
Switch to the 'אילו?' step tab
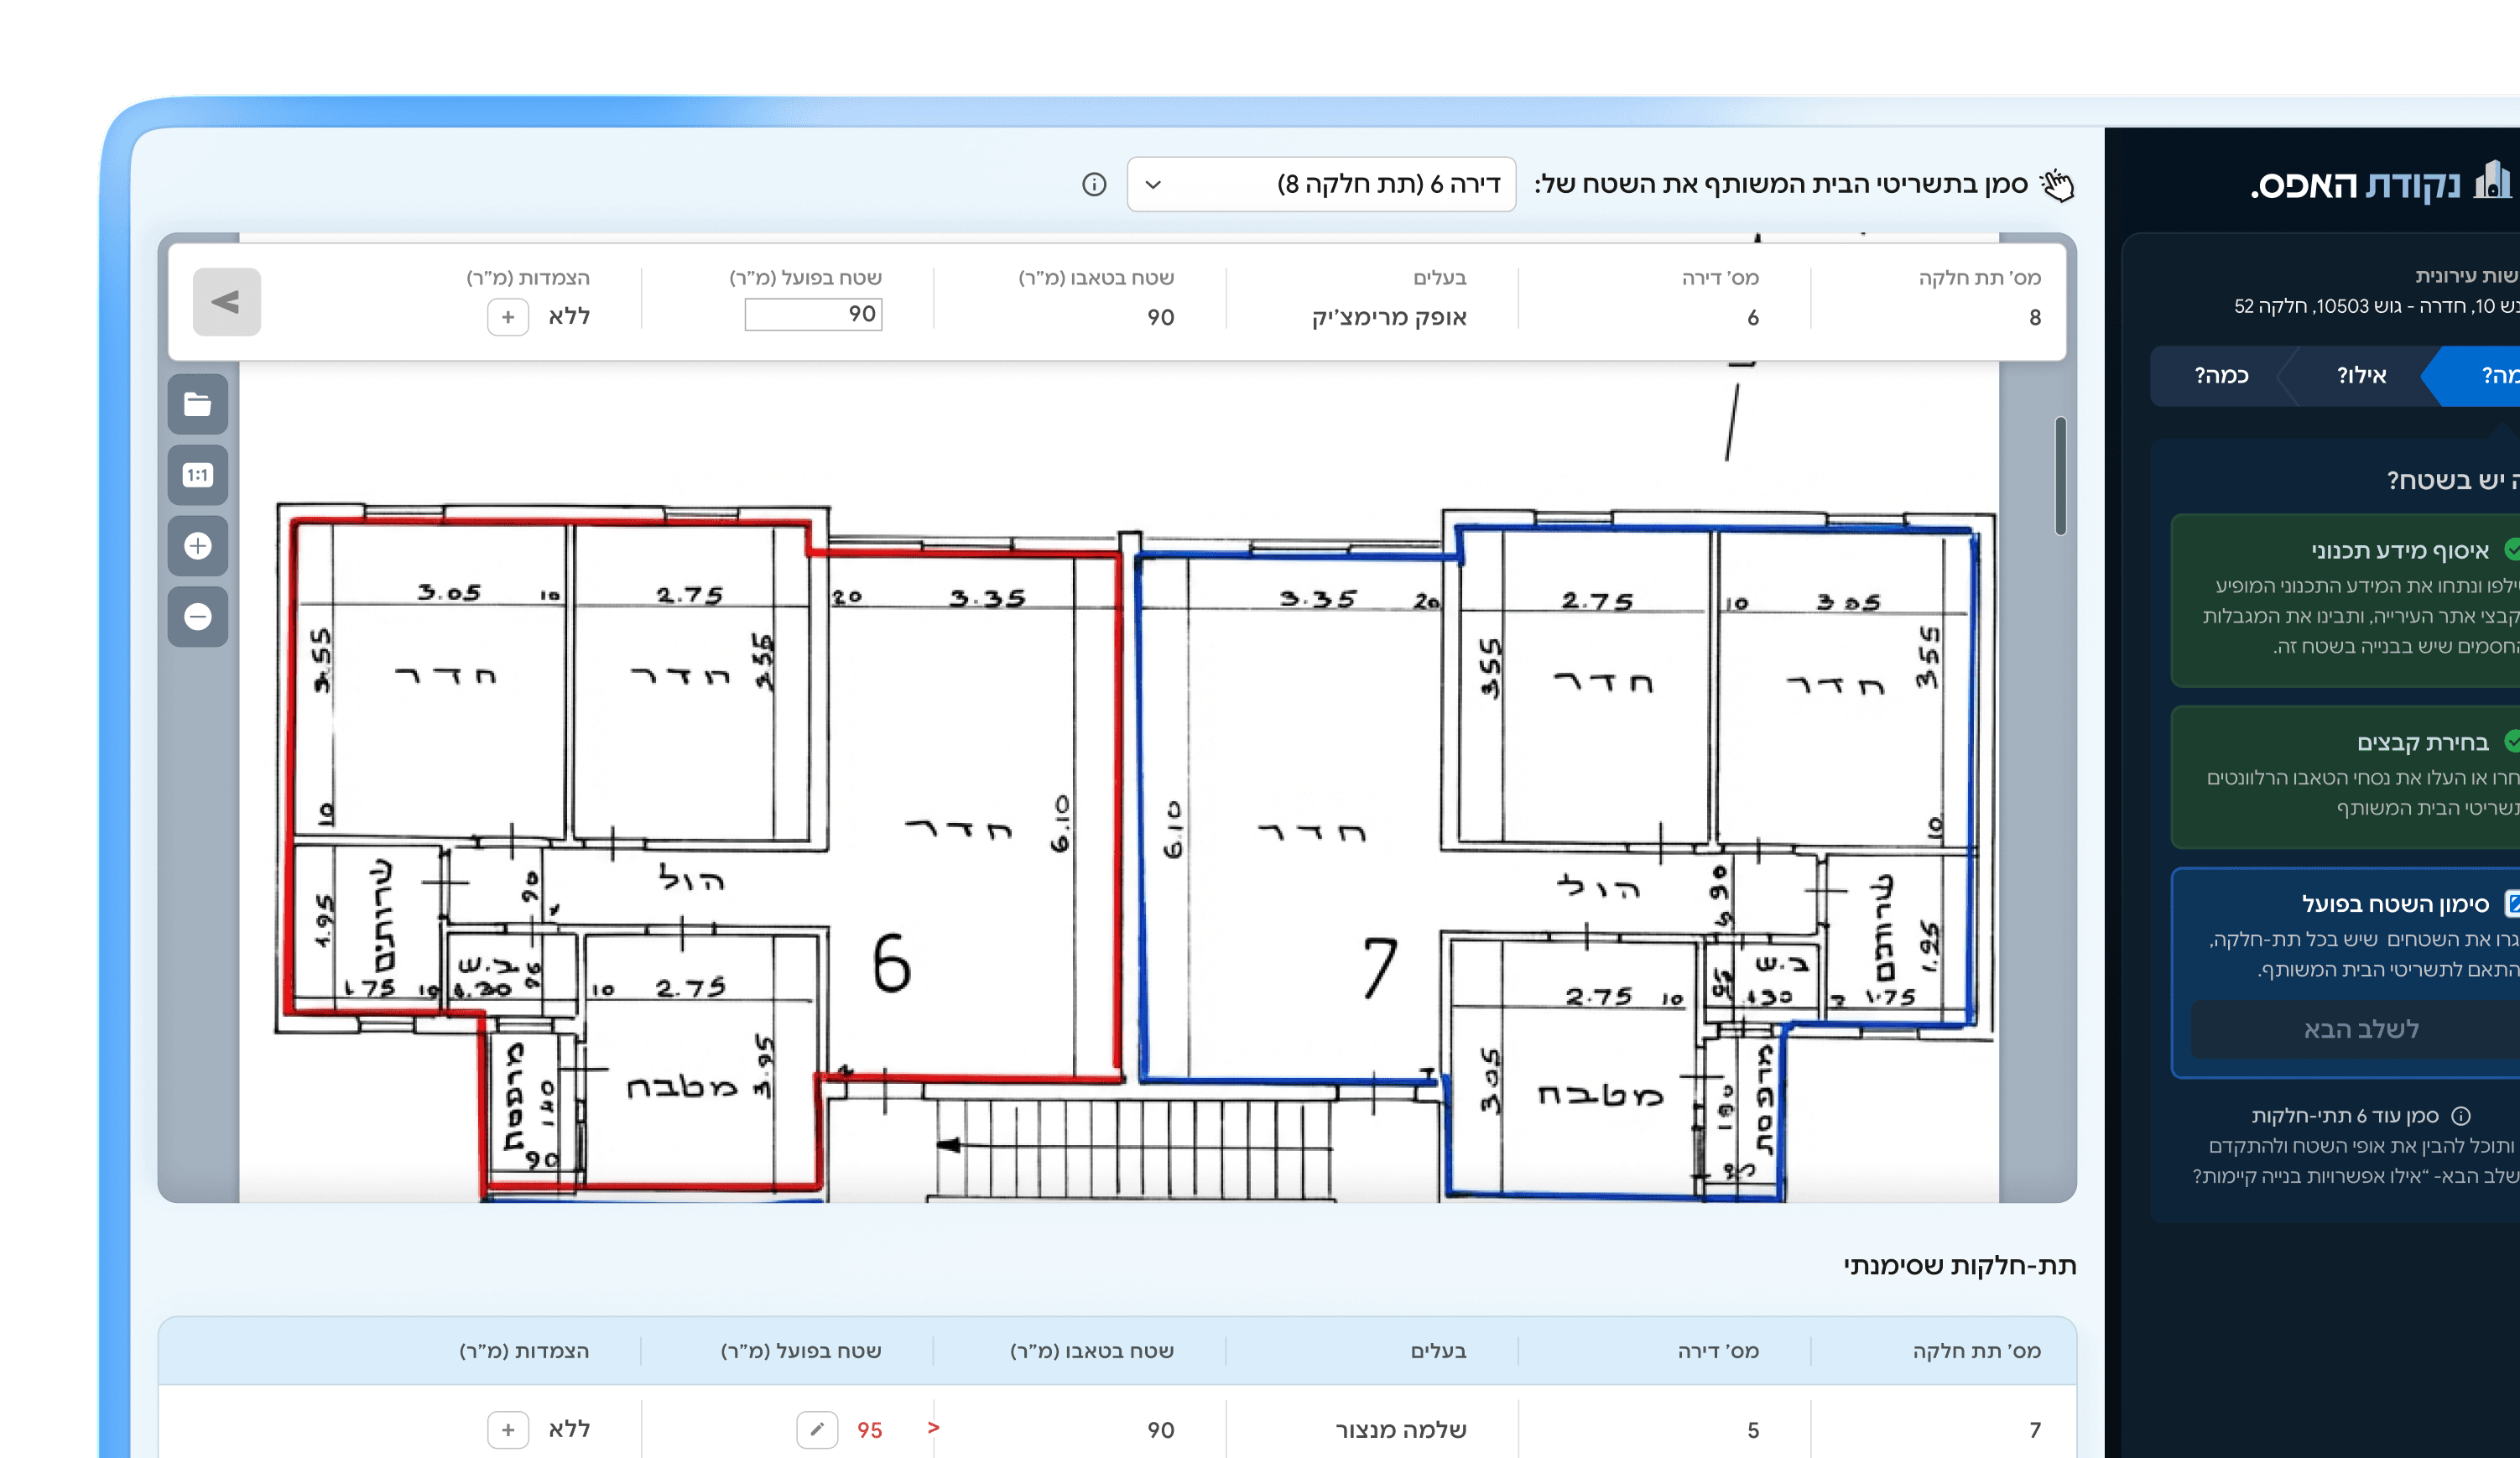pyautogui.click(x=2361, y=376)
